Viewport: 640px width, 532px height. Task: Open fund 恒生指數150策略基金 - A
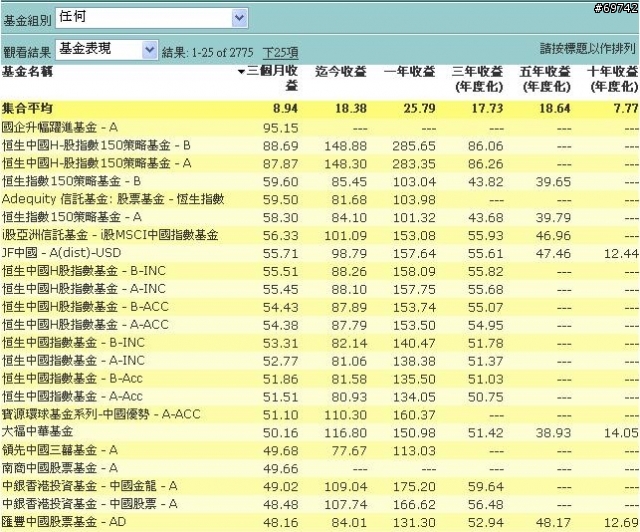[71, 217]
